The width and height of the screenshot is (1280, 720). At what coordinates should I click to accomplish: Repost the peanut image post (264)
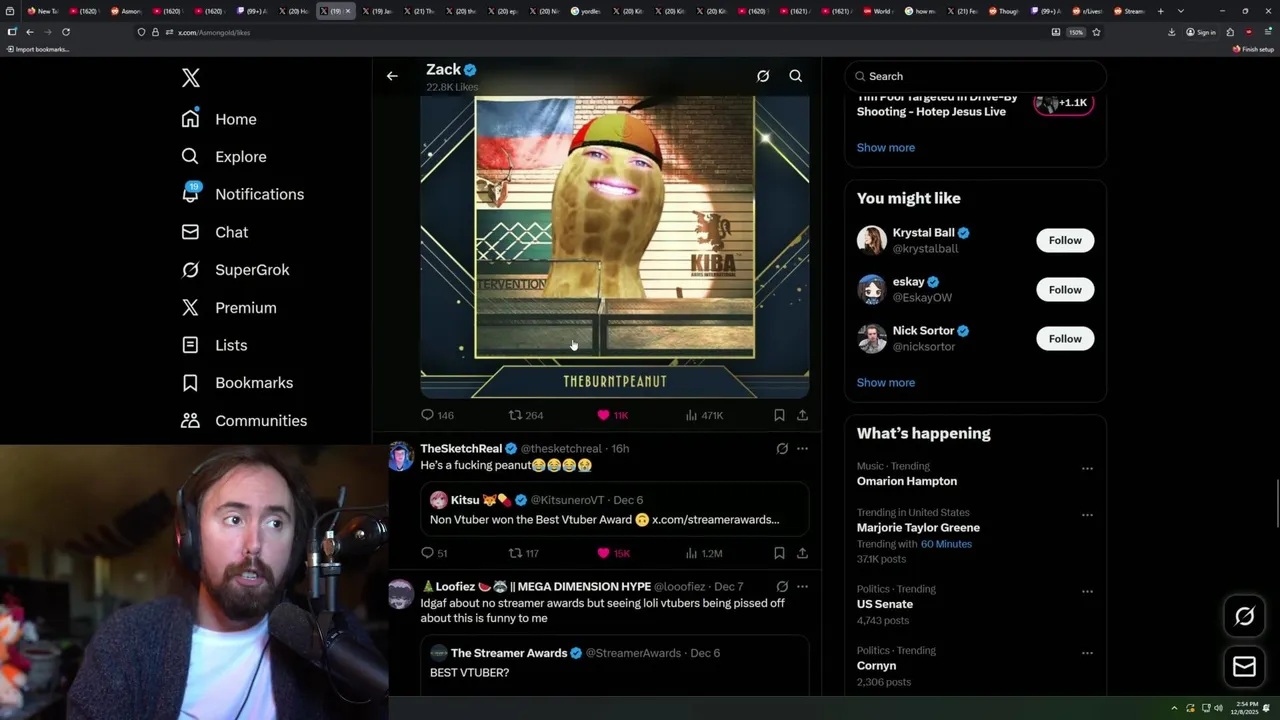[x=526, y=415]
